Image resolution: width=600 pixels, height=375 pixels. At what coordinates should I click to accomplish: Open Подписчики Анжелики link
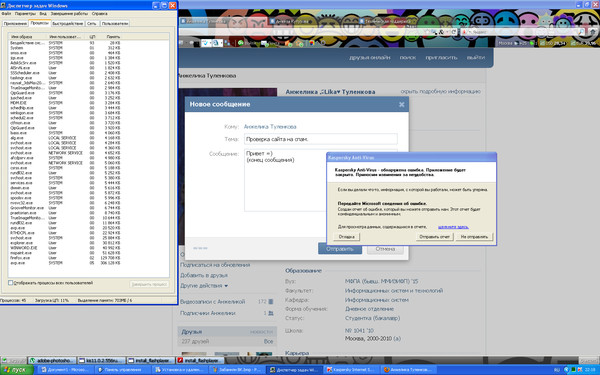pos(208,313)
